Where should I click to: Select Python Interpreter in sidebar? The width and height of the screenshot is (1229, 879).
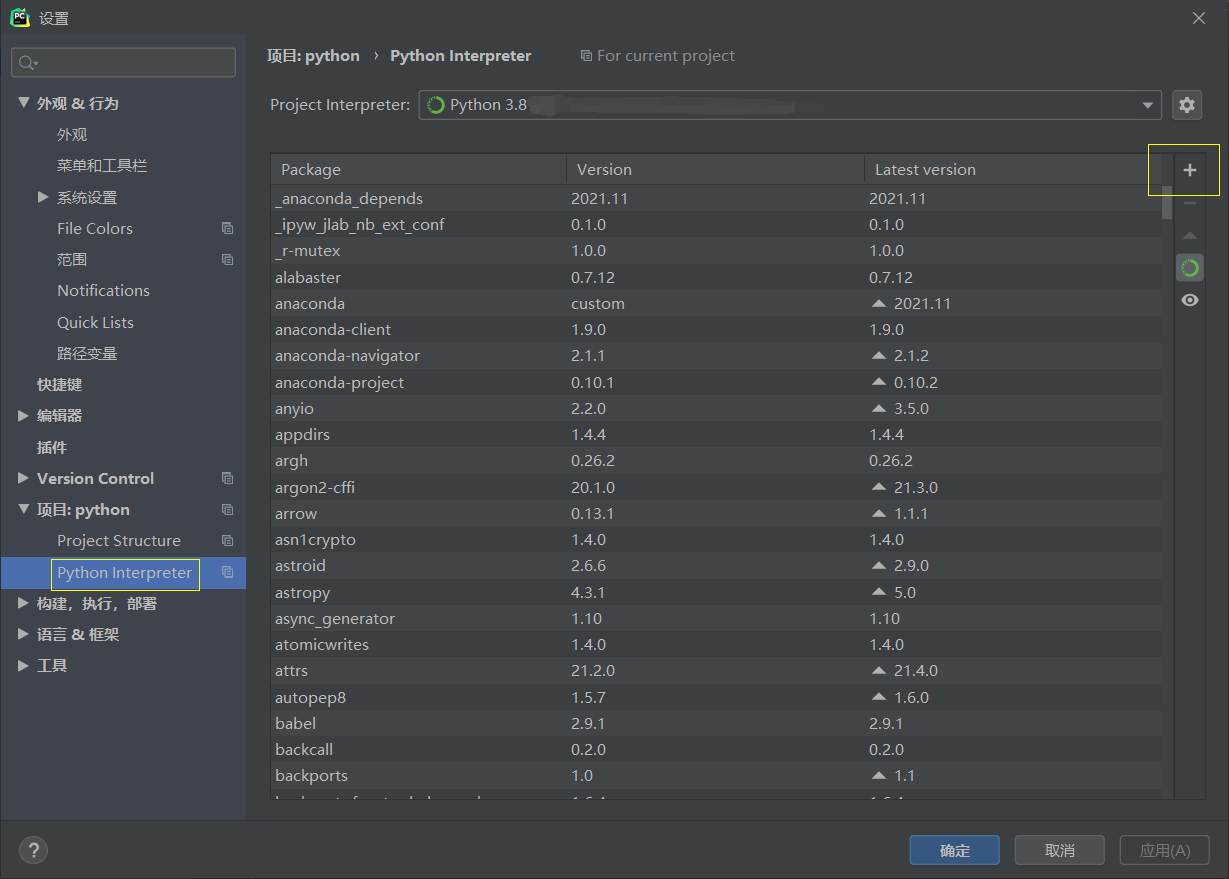tap(124, 573)
